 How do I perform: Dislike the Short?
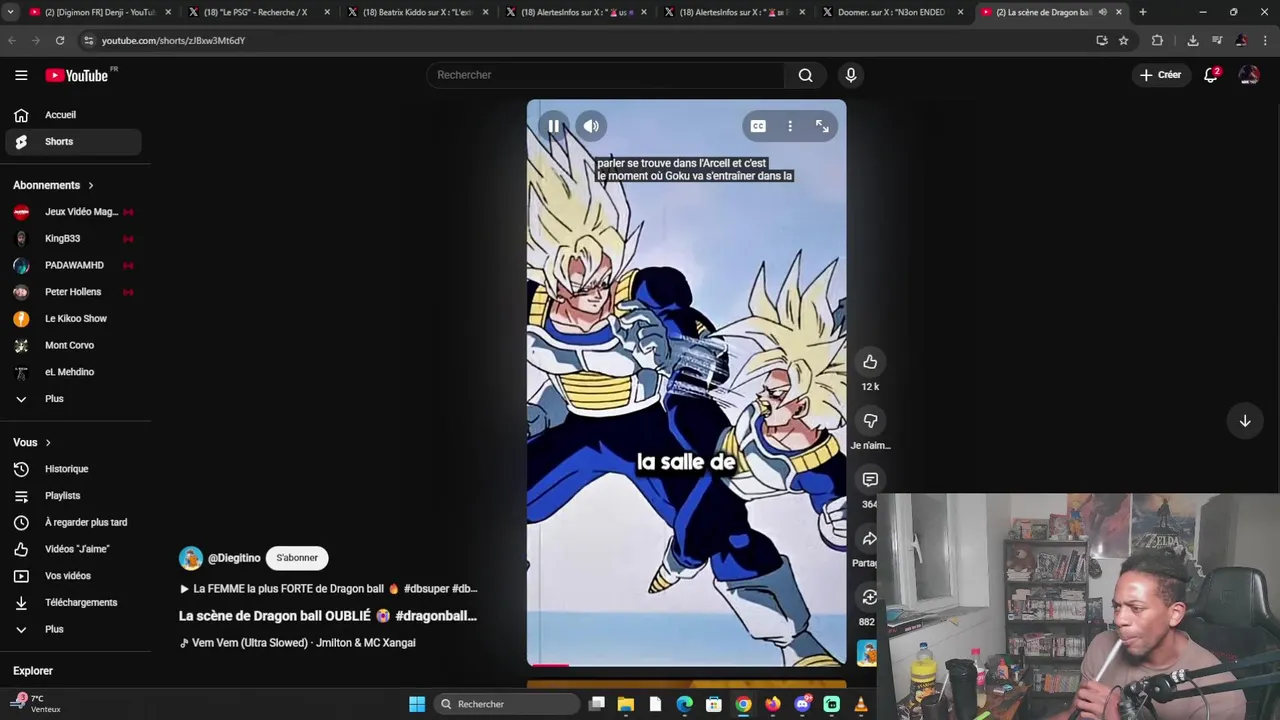[x=870, y=421]
